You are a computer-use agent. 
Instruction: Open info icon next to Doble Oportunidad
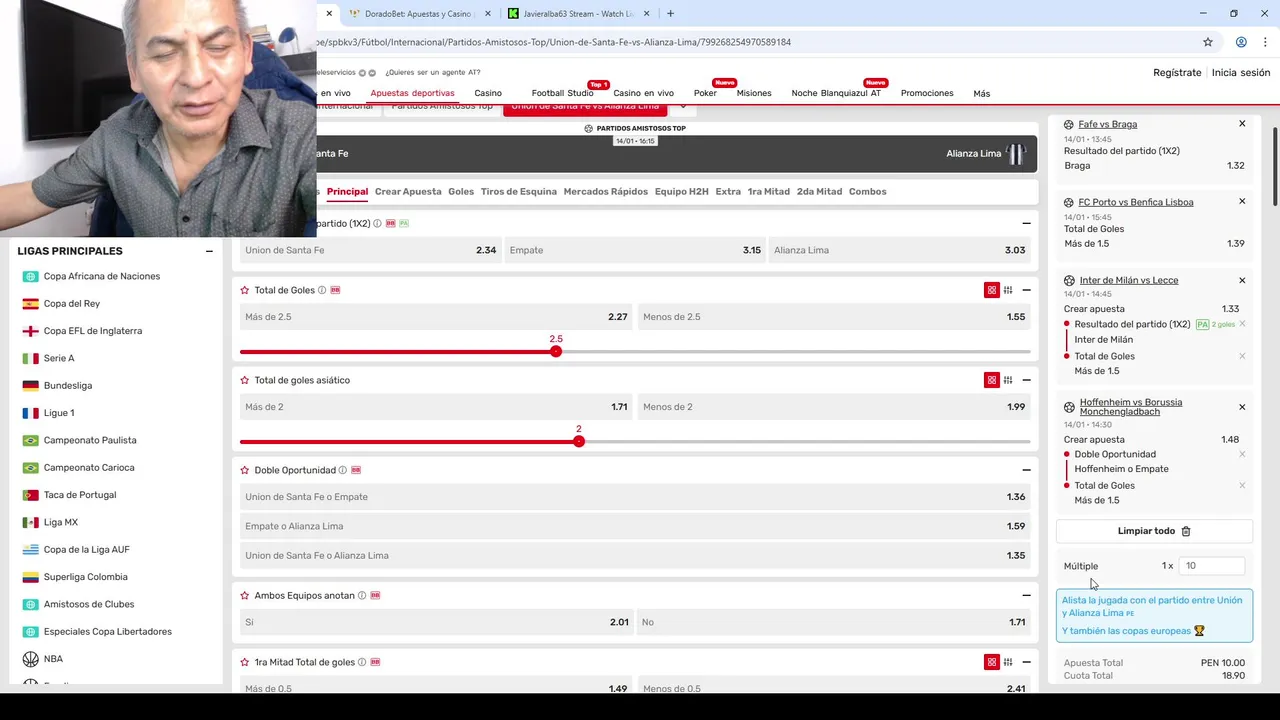343,470
